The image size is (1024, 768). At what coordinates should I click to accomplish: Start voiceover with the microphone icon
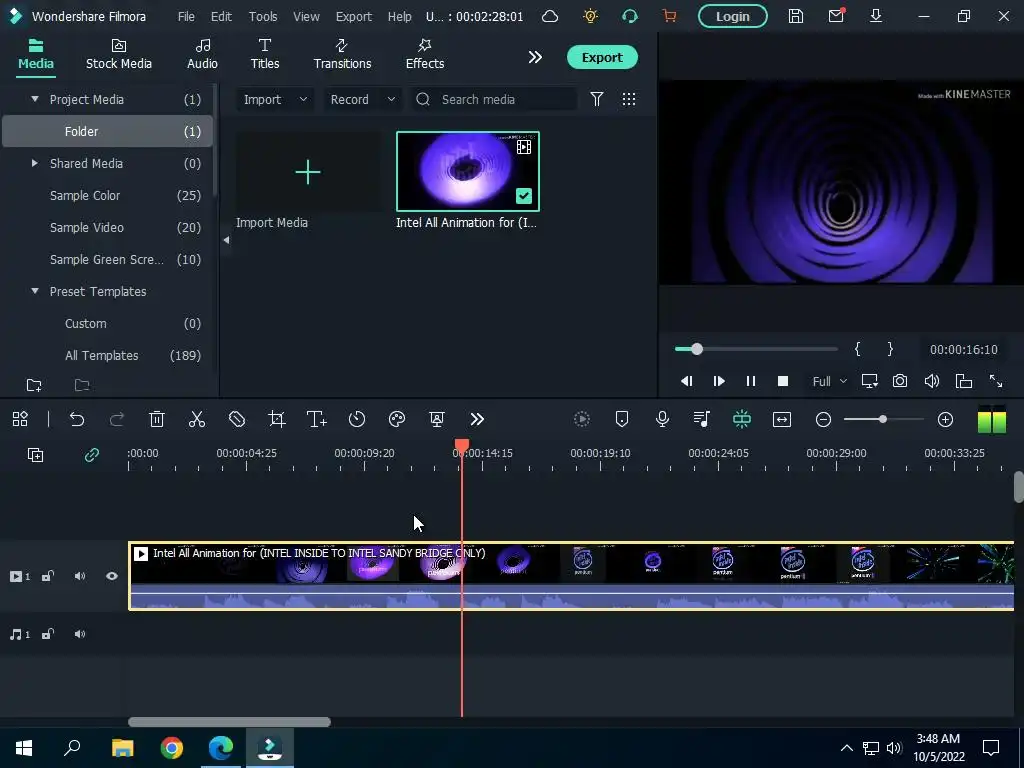coord(662,419)
